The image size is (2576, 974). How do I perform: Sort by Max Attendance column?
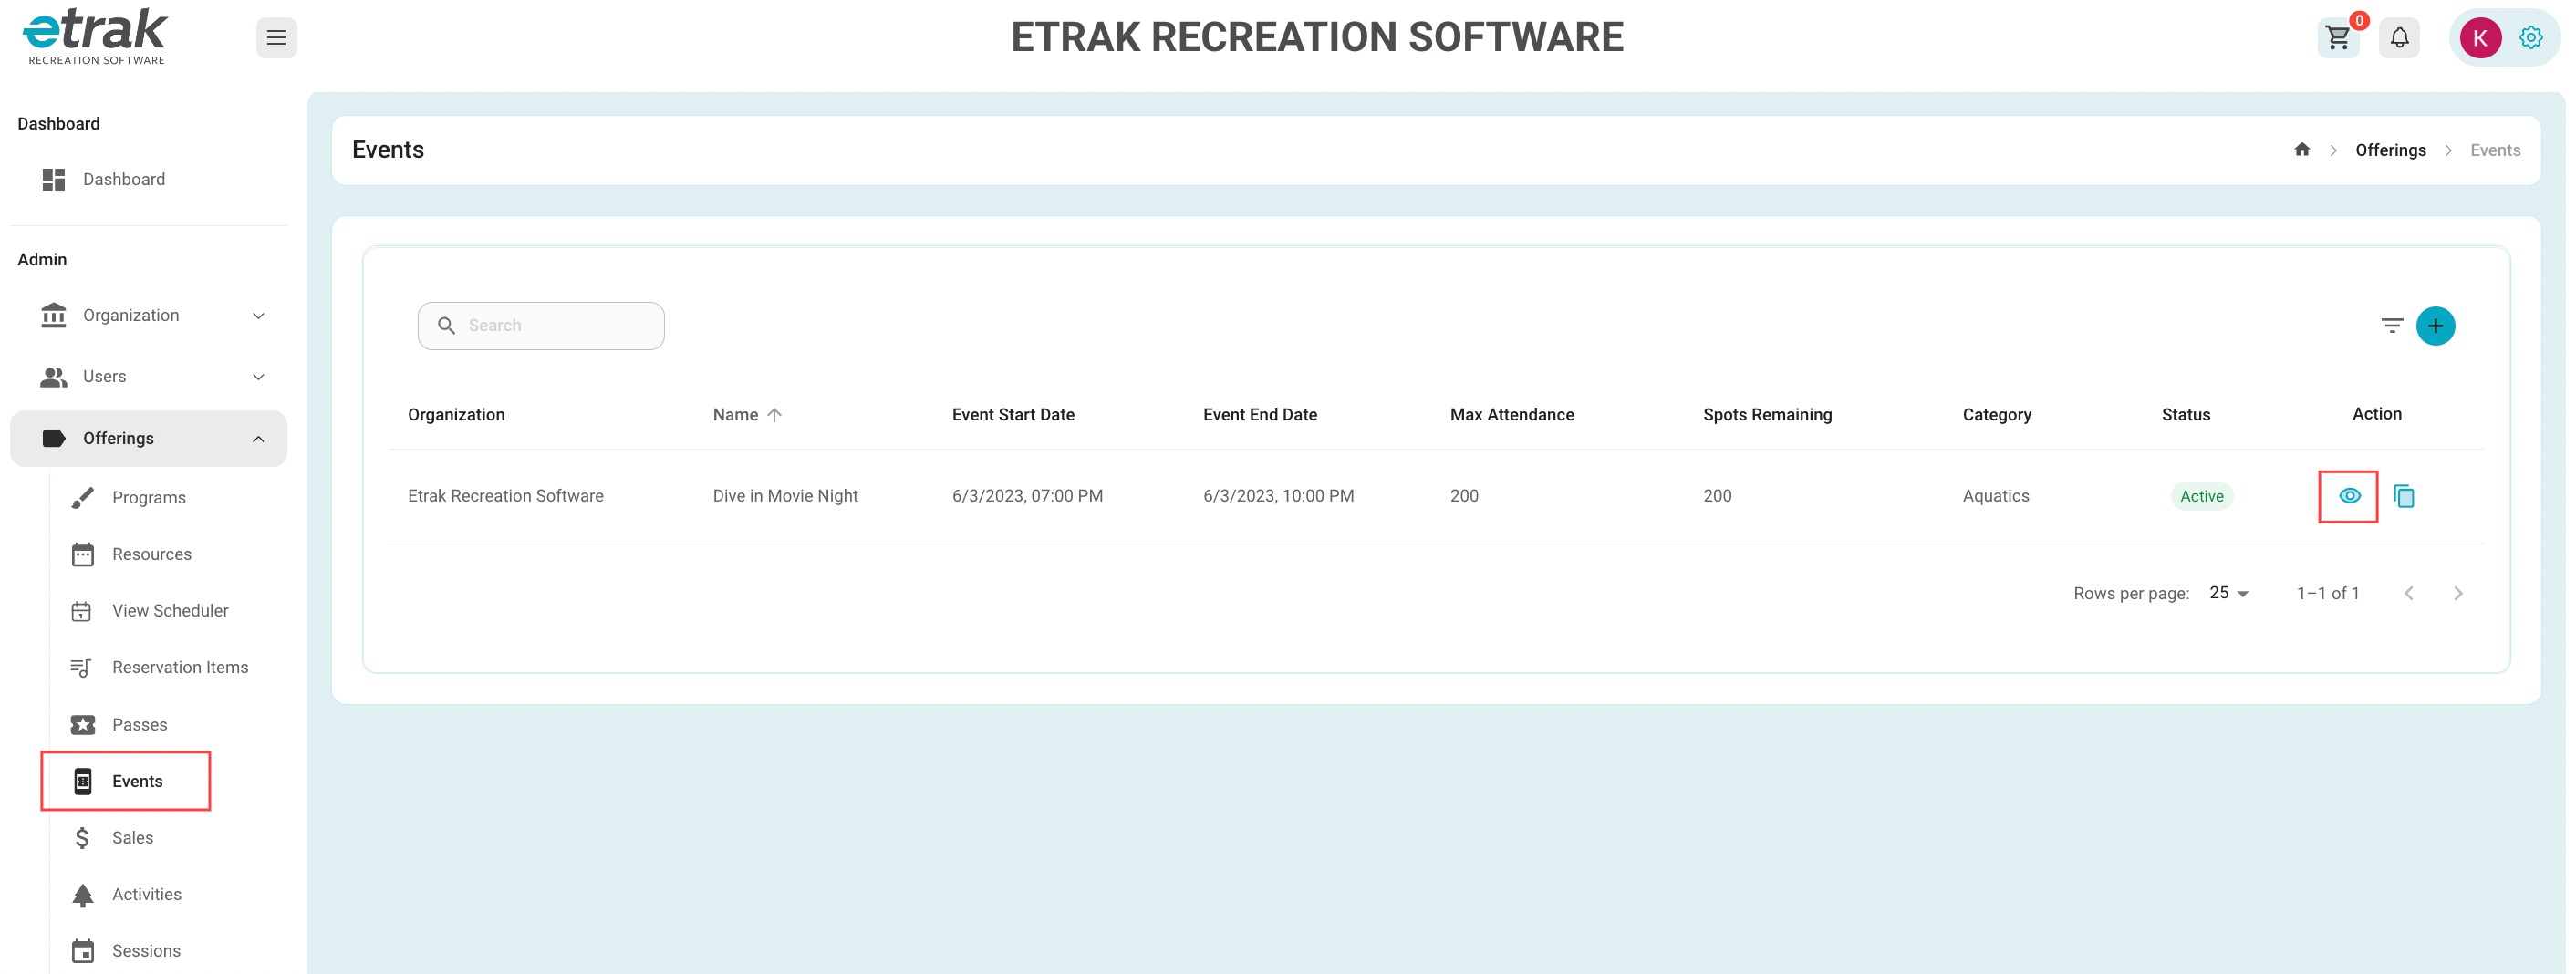coord(1512,415)
